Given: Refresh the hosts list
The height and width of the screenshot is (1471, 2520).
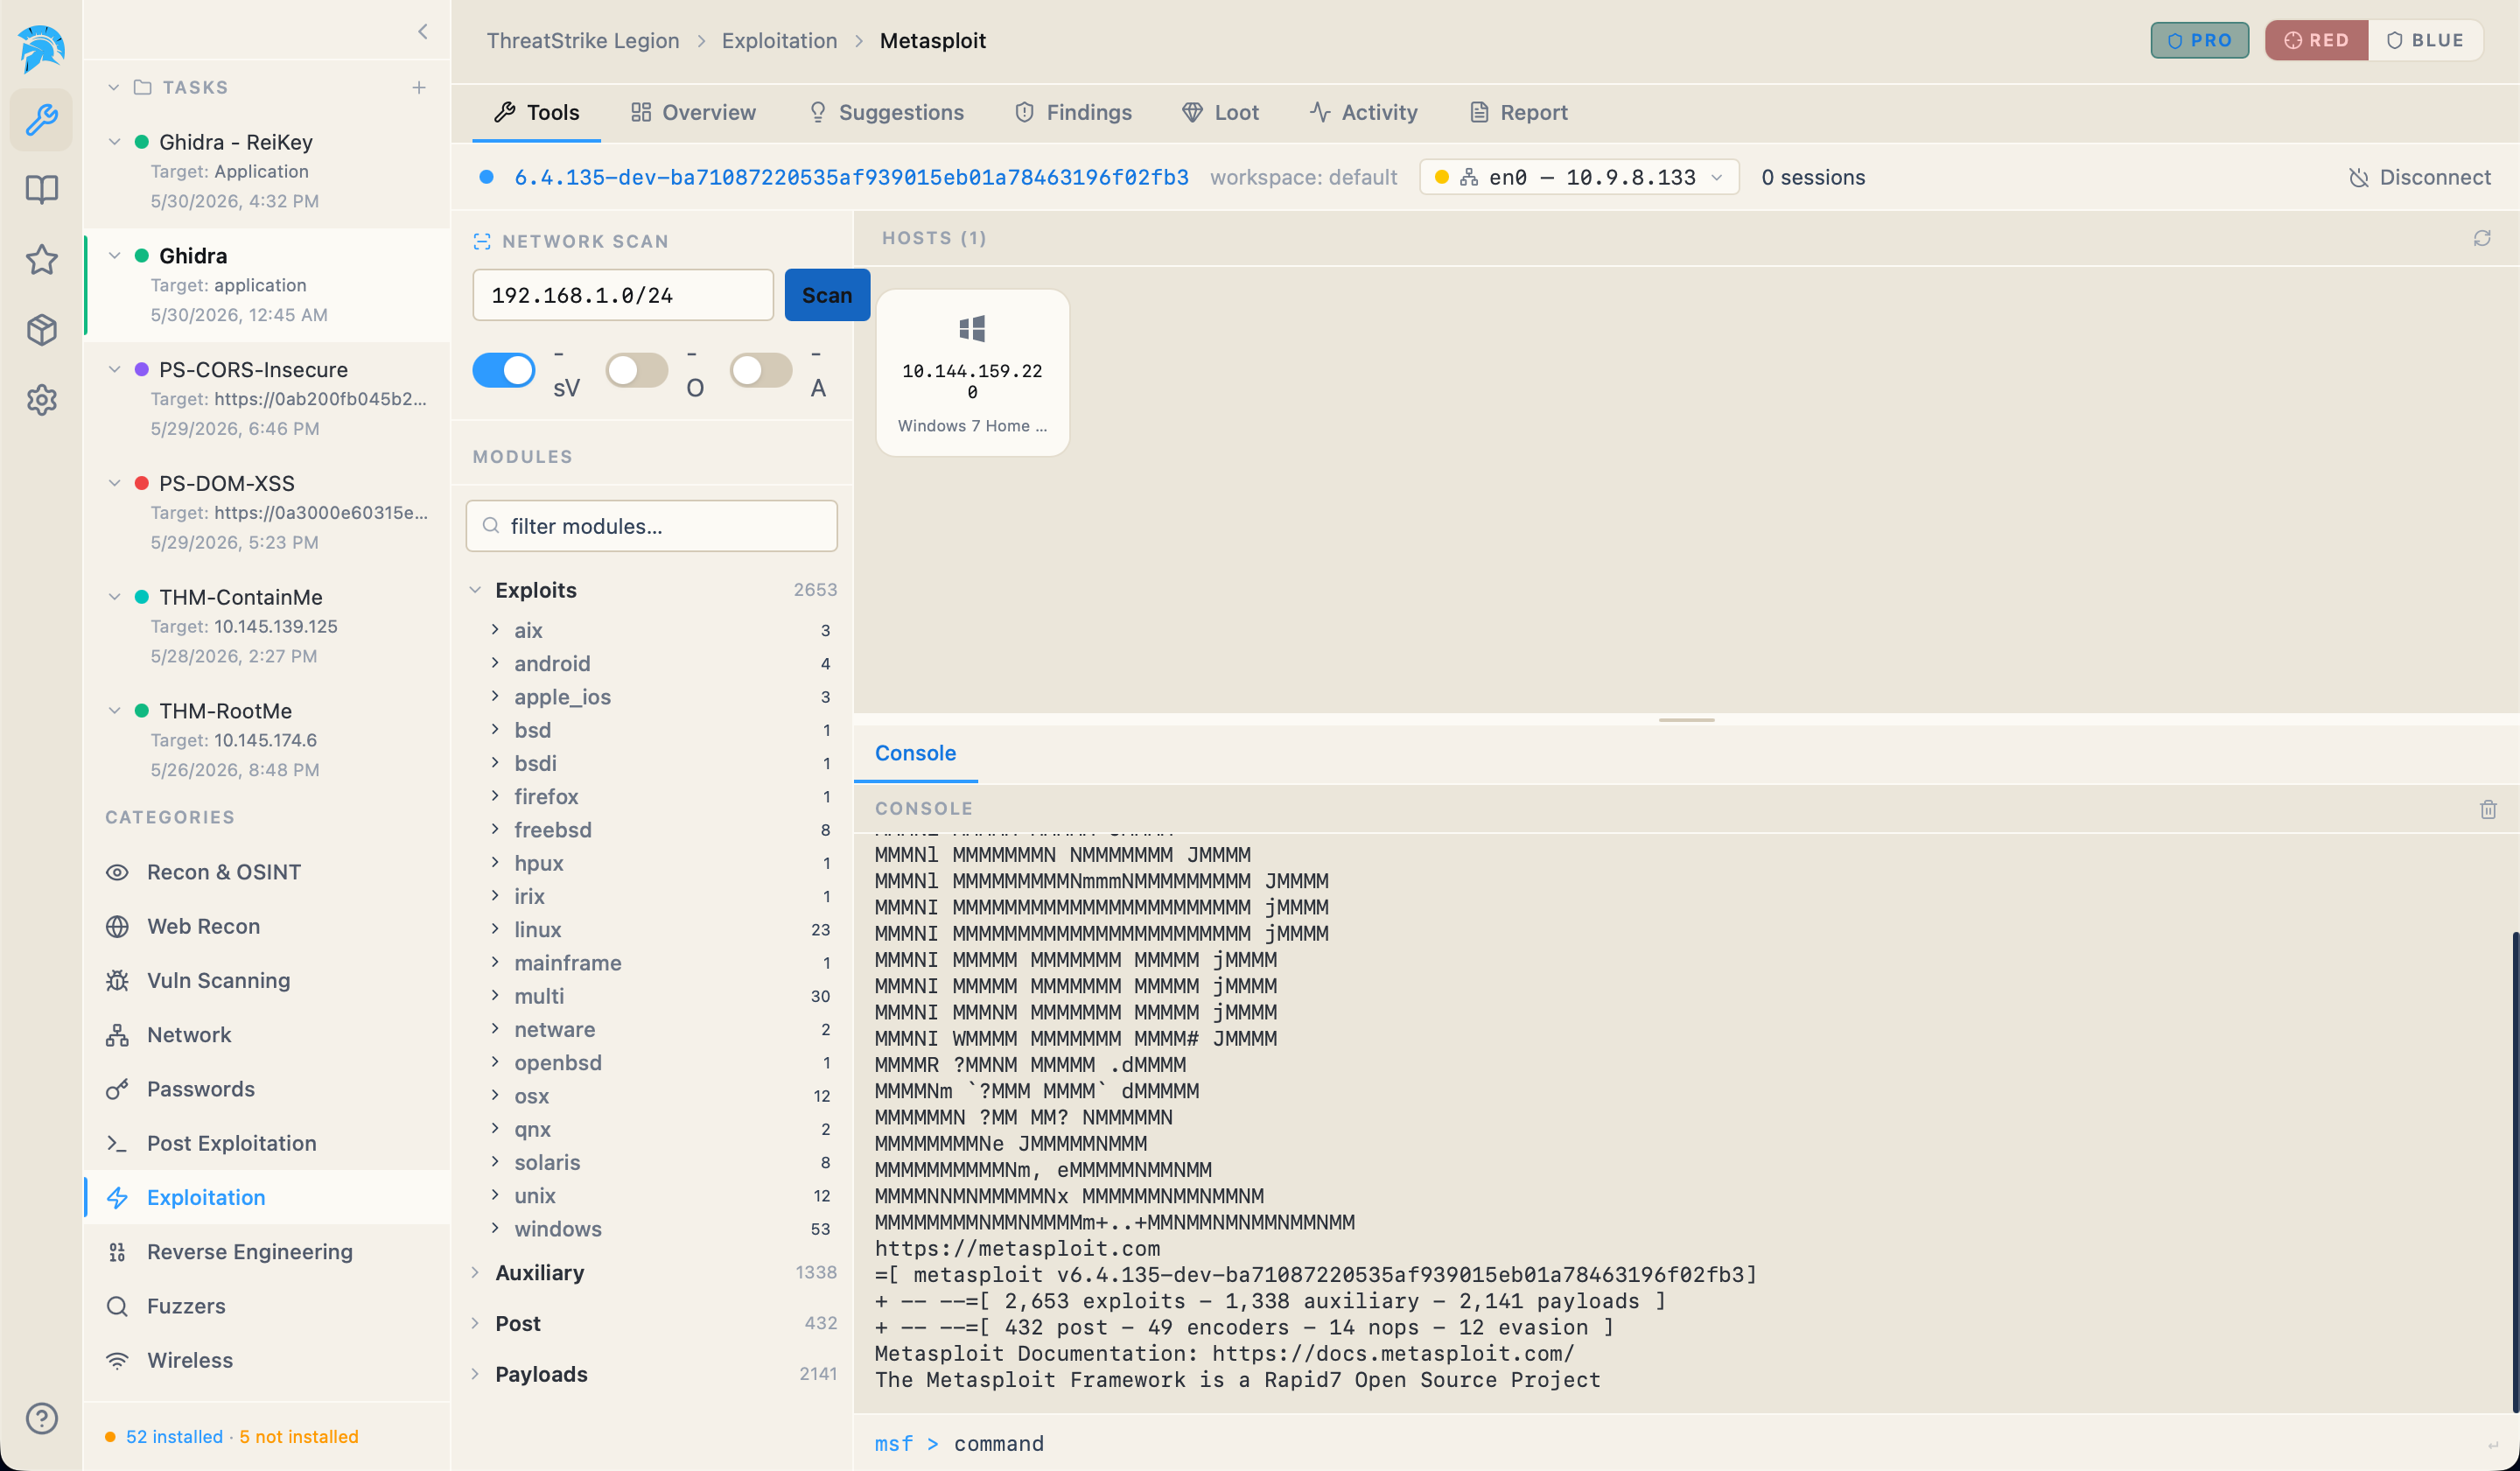Looking at the screenshot, I should coord(2482,238).
